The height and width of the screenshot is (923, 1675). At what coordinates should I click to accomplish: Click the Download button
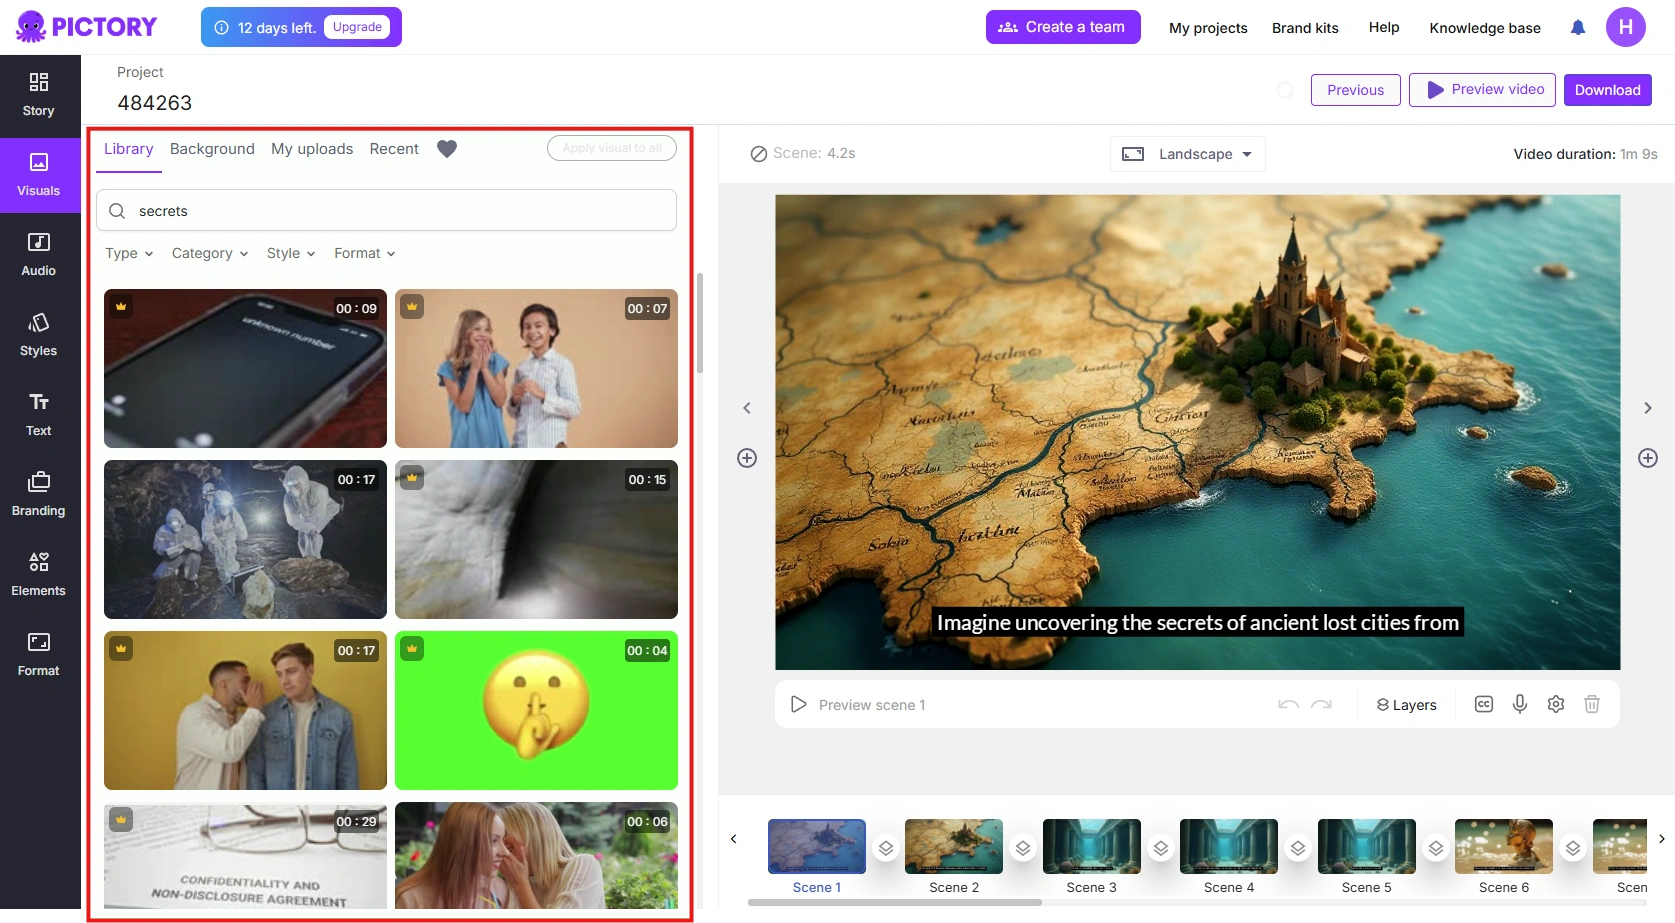(x=1607, y=90)
